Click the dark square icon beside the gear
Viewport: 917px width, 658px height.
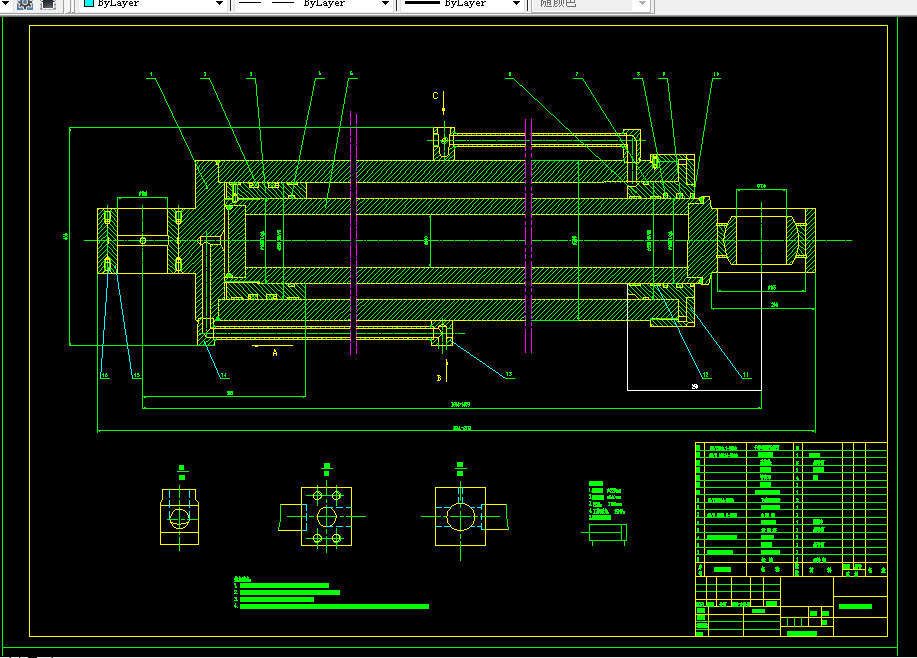(x=48, y=4)
